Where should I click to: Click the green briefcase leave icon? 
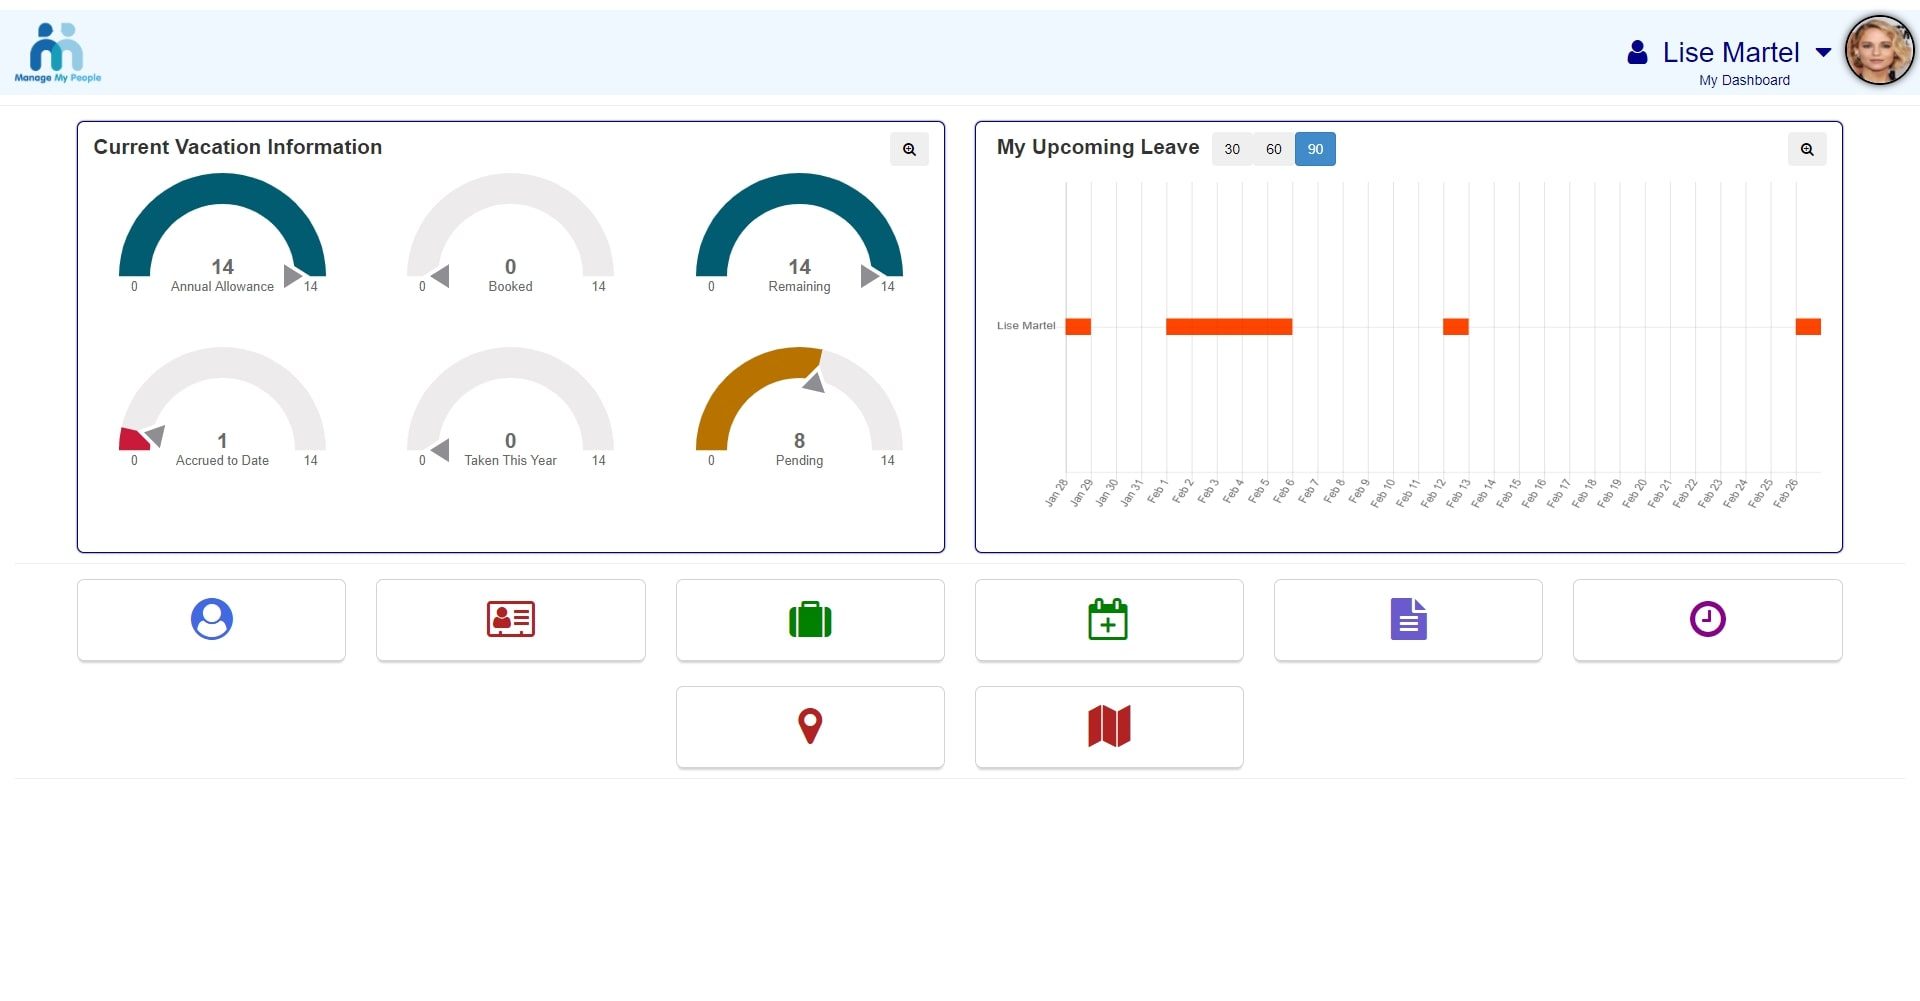[809, 619]
